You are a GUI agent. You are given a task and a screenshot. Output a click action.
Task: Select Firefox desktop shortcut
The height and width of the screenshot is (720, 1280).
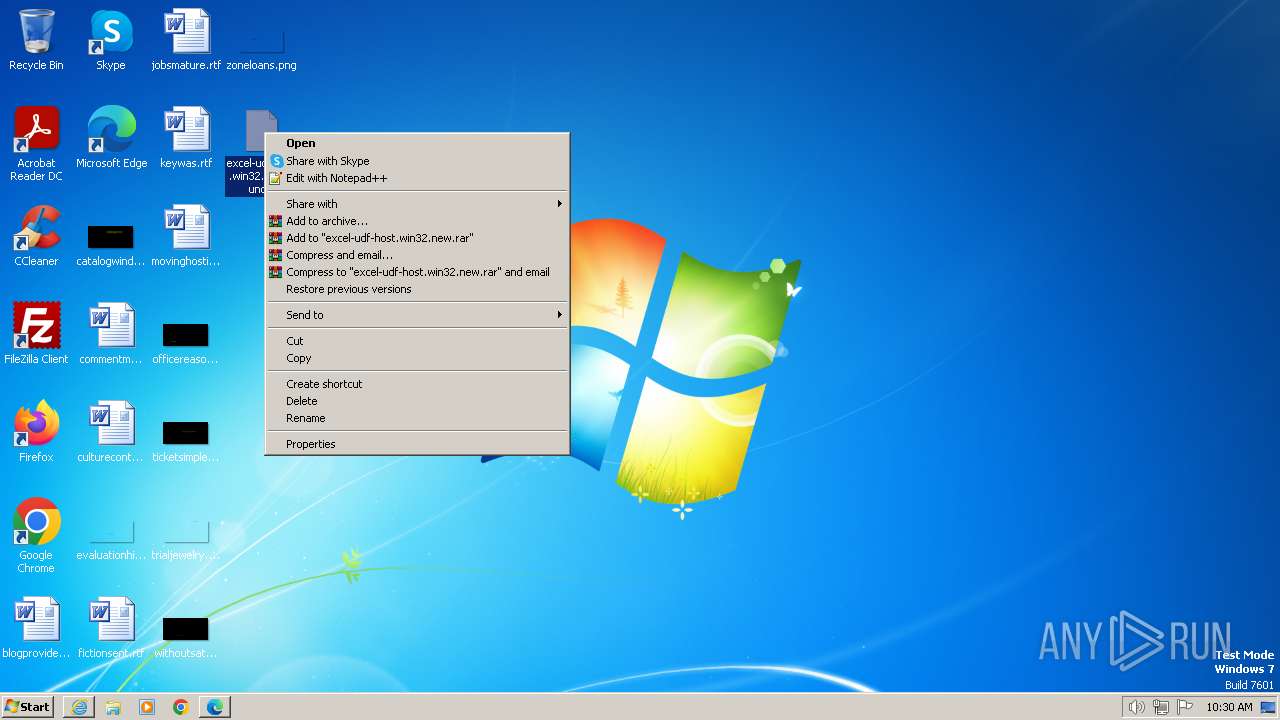coord(36,432)
